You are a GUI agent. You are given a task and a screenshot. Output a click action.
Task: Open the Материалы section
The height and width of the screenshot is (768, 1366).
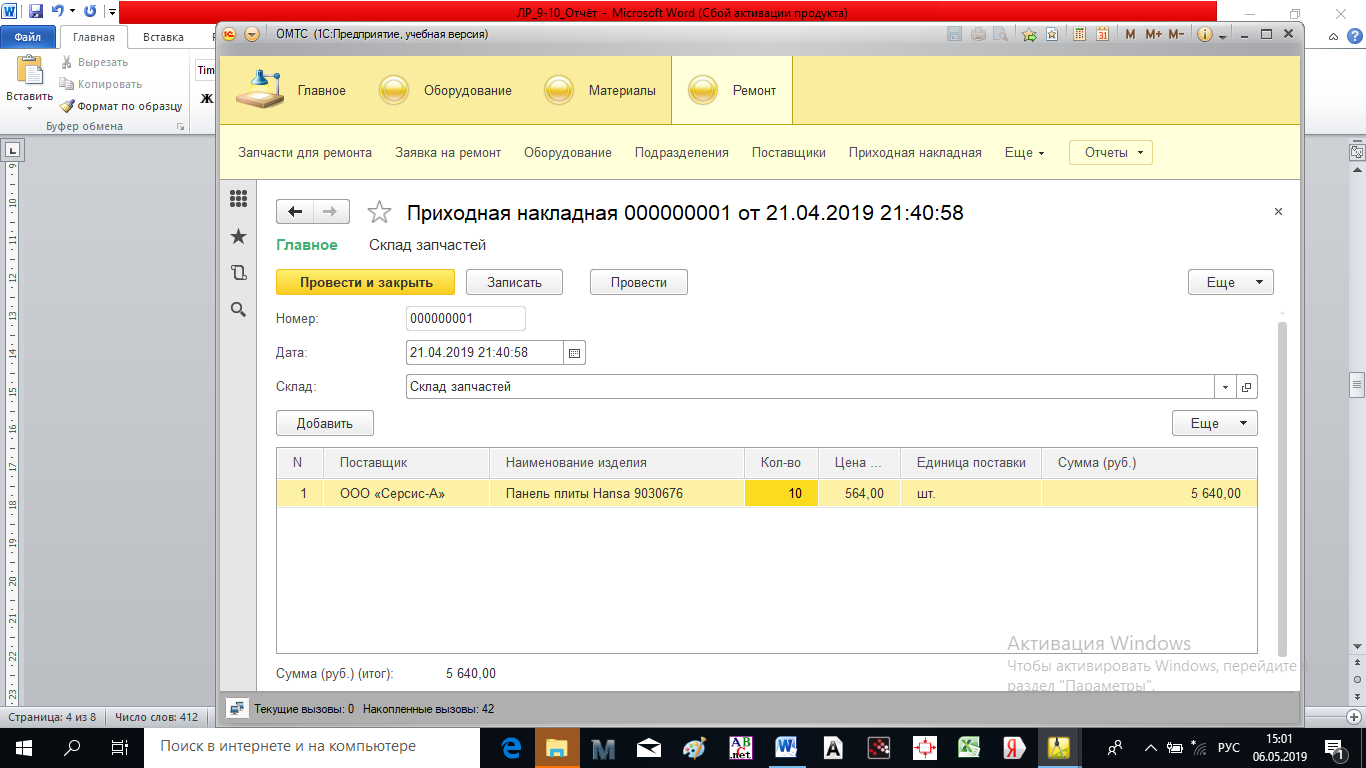600,90
